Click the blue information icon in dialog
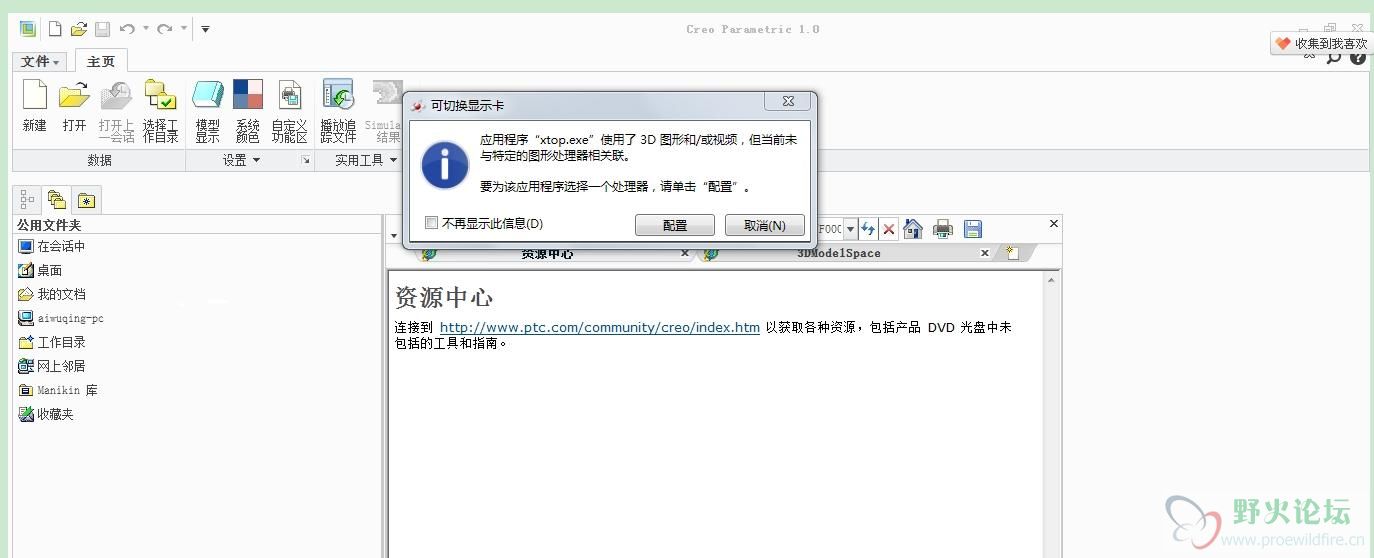 click(445, 165)
